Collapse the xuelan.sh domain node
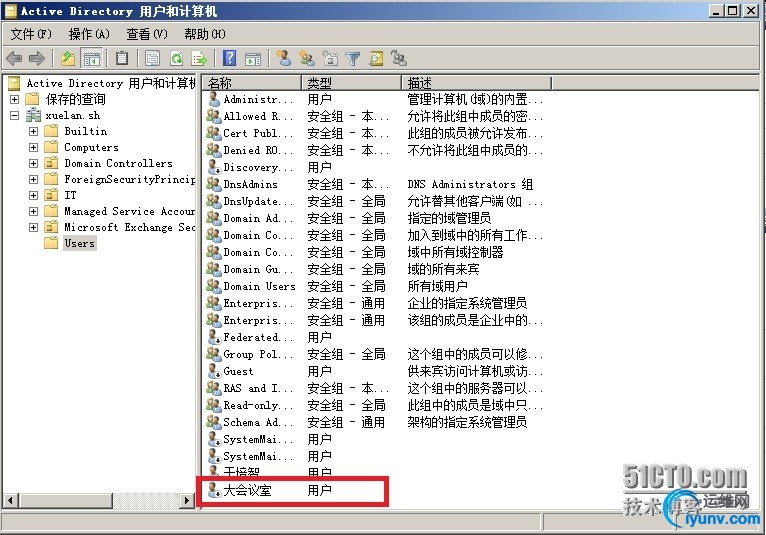 15,115
